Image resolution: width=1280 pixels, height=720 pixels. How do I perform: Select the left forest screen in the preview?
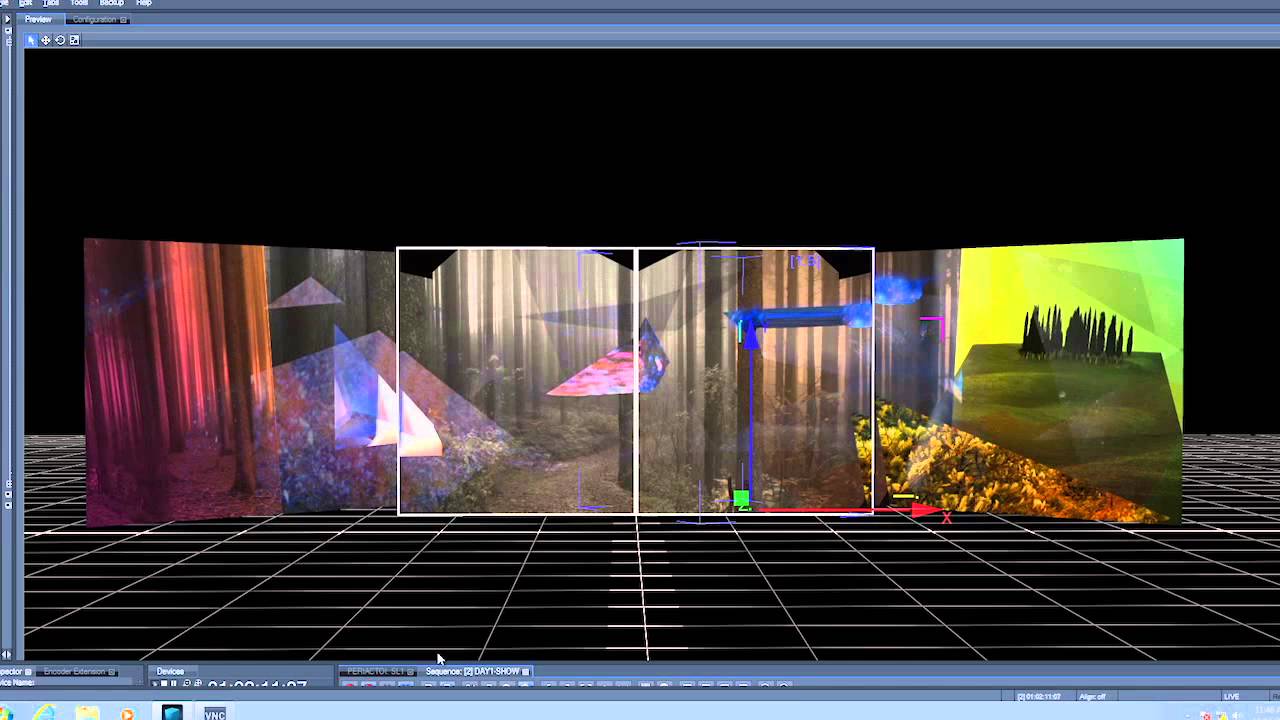pos(240,380)
